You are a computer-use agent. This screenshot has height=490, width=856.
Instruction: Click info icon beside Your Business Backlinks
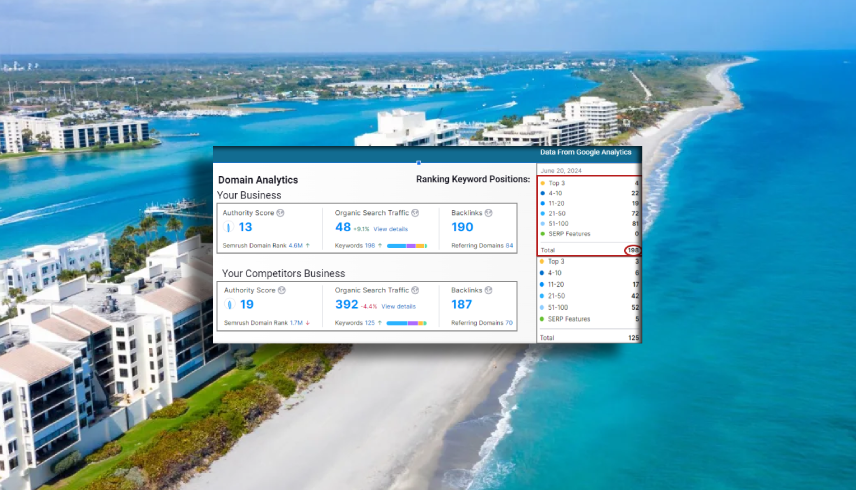coord(490,212)
